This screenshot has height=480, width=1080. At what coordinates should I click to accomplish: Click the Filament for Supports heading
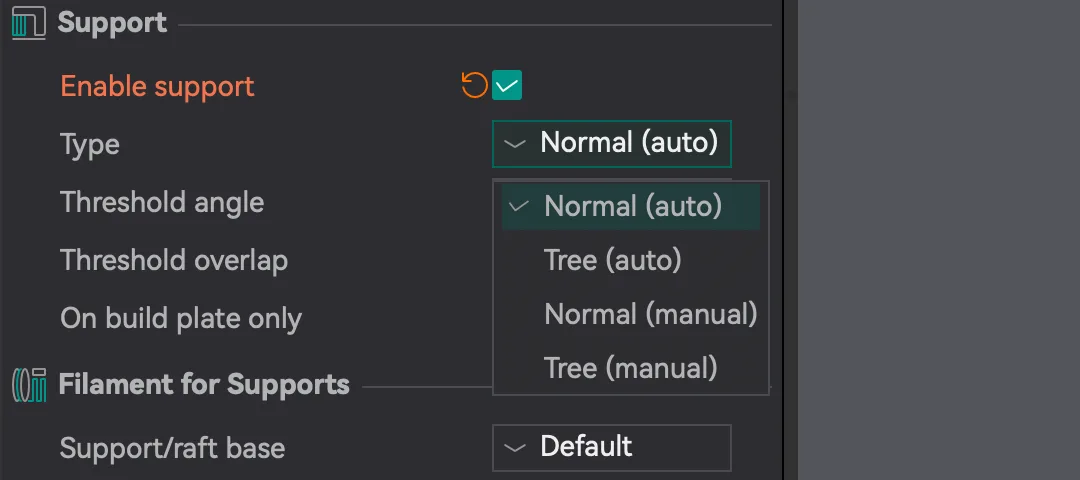click(204, 384)
